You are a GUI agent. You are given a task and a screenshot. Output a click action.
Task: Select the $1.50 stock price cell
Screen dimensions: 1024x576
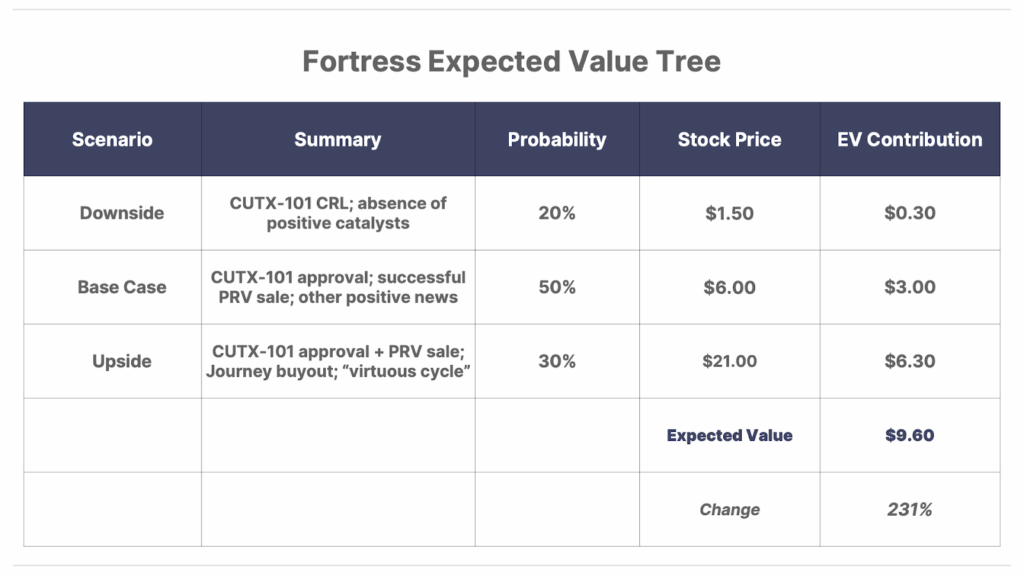coord(729,213)
